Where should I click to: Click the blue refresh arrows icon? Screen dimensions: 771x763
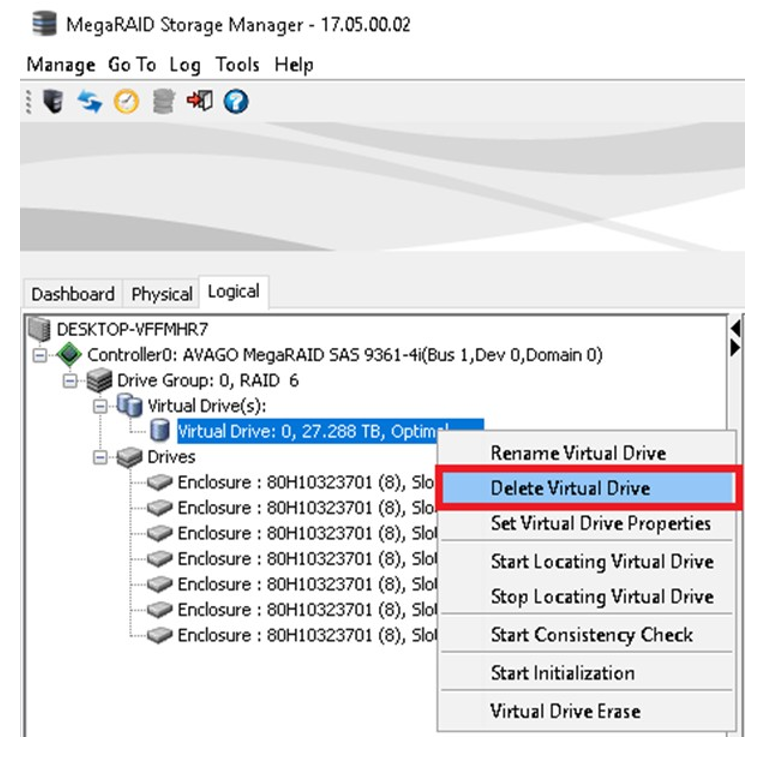89,102
